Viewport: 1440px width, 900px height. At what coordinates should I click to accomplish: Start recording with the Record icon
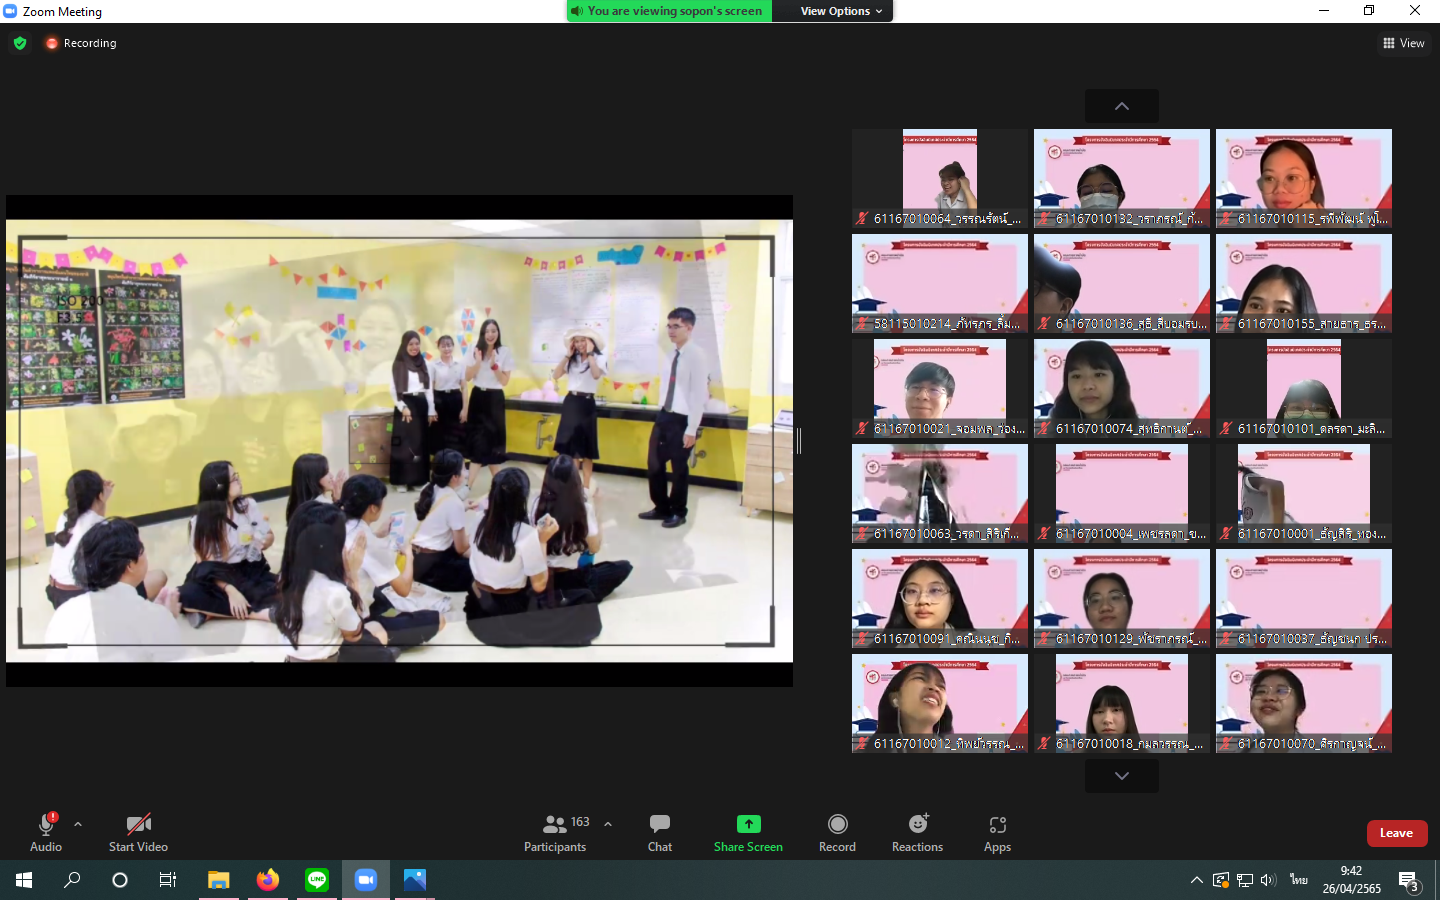coord(837,824)
